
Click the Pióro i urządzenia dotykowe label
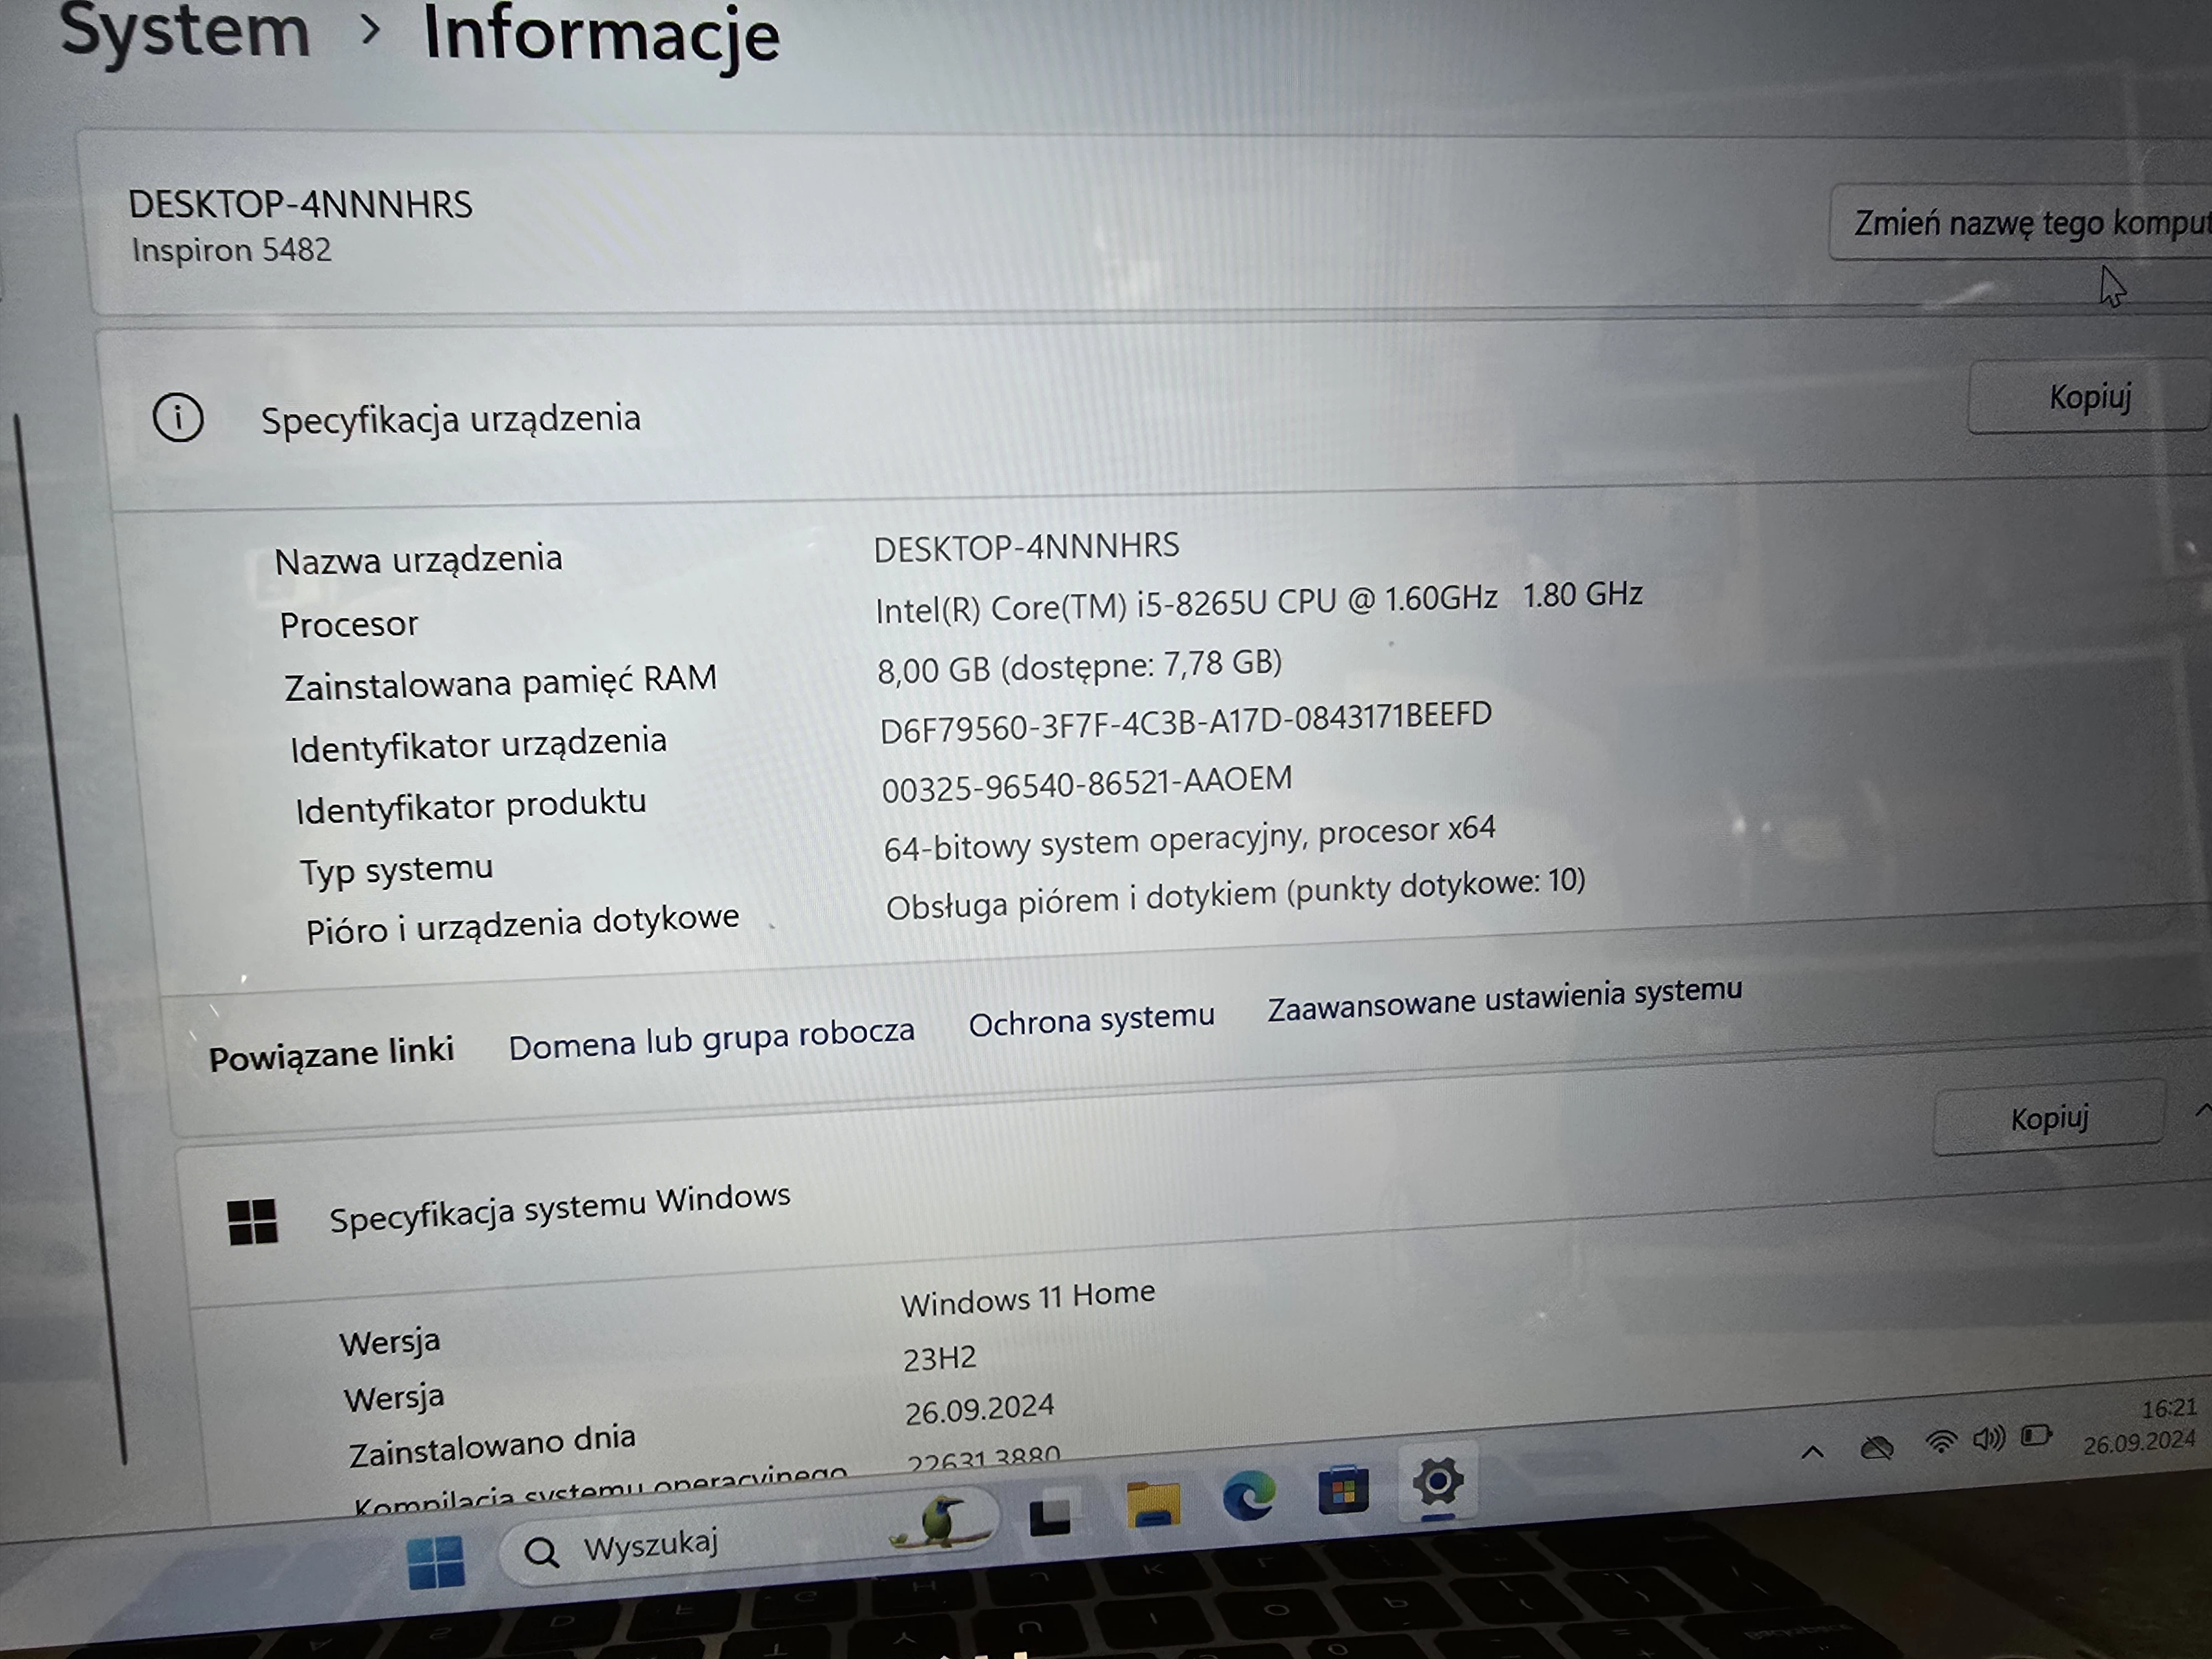pyautogui.click(x=522, y=924)
